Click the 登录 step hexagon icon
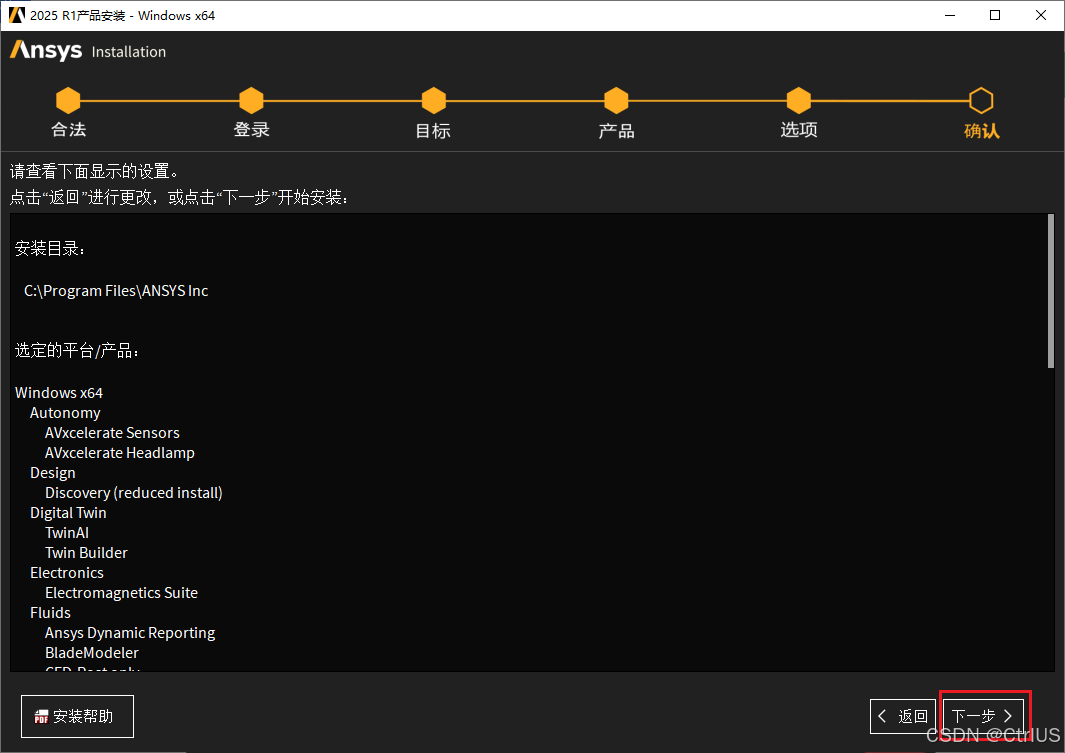The height and width of the screenshot is (753, 1065). [251, 100]
